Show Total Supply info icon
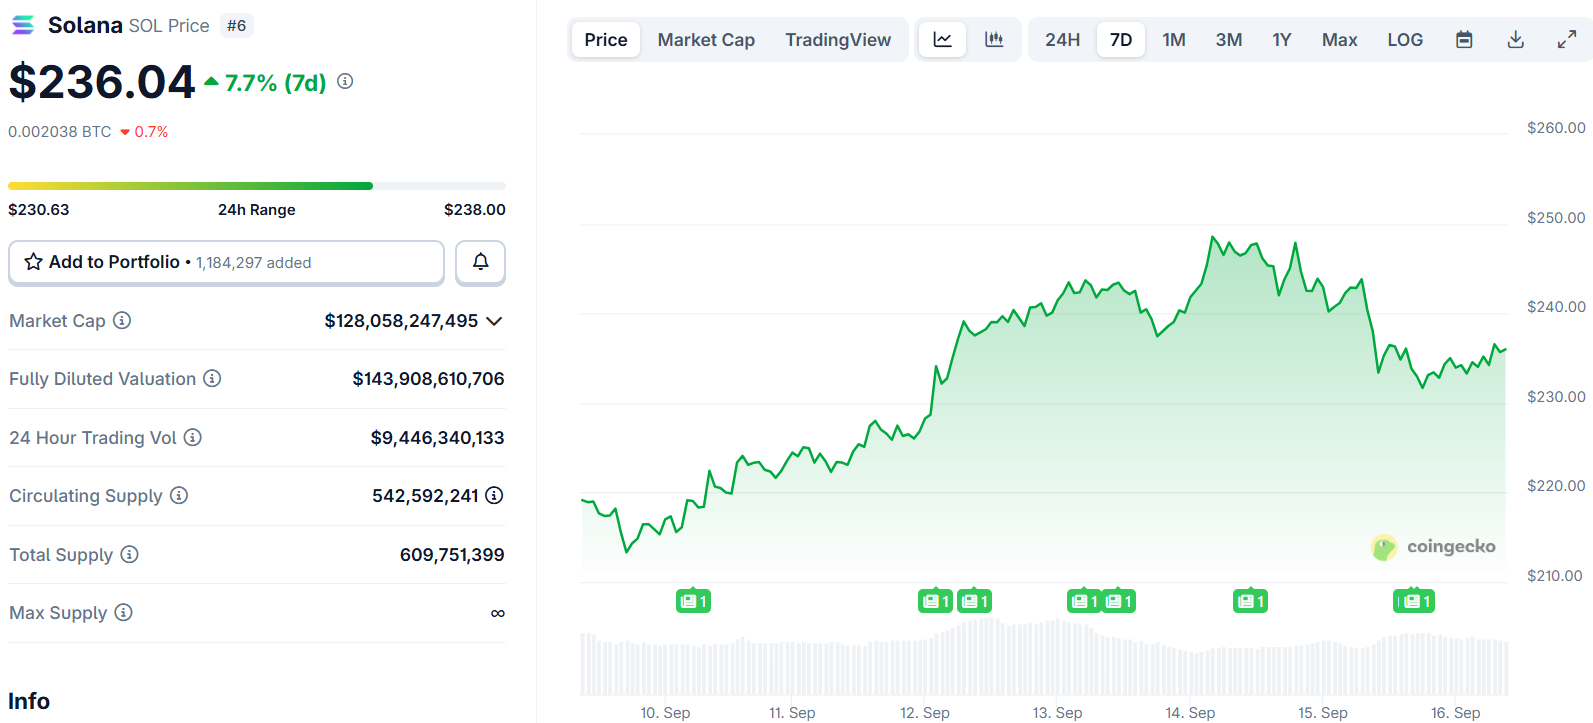 [129, 554]
